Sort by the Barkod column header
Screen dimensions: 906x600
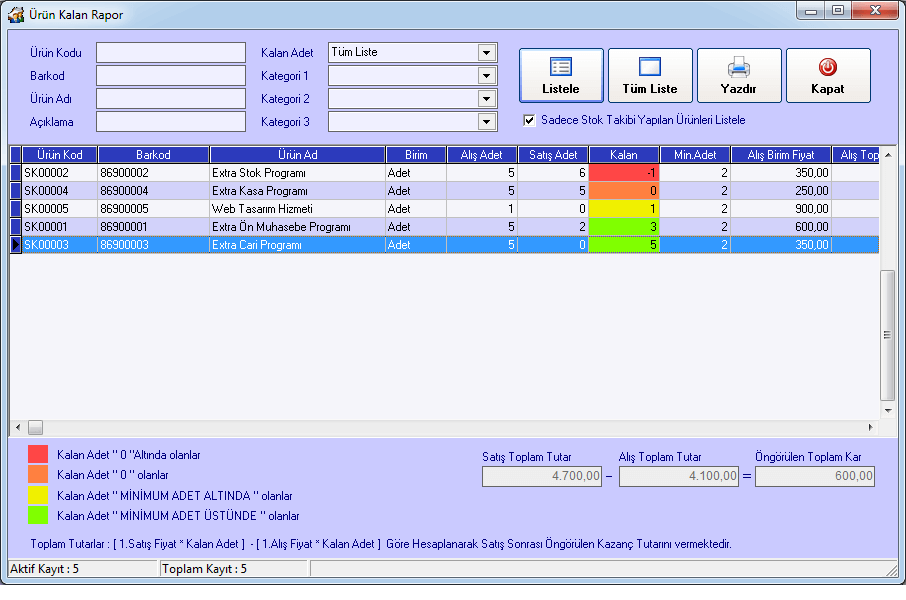[x=153, y=155]
